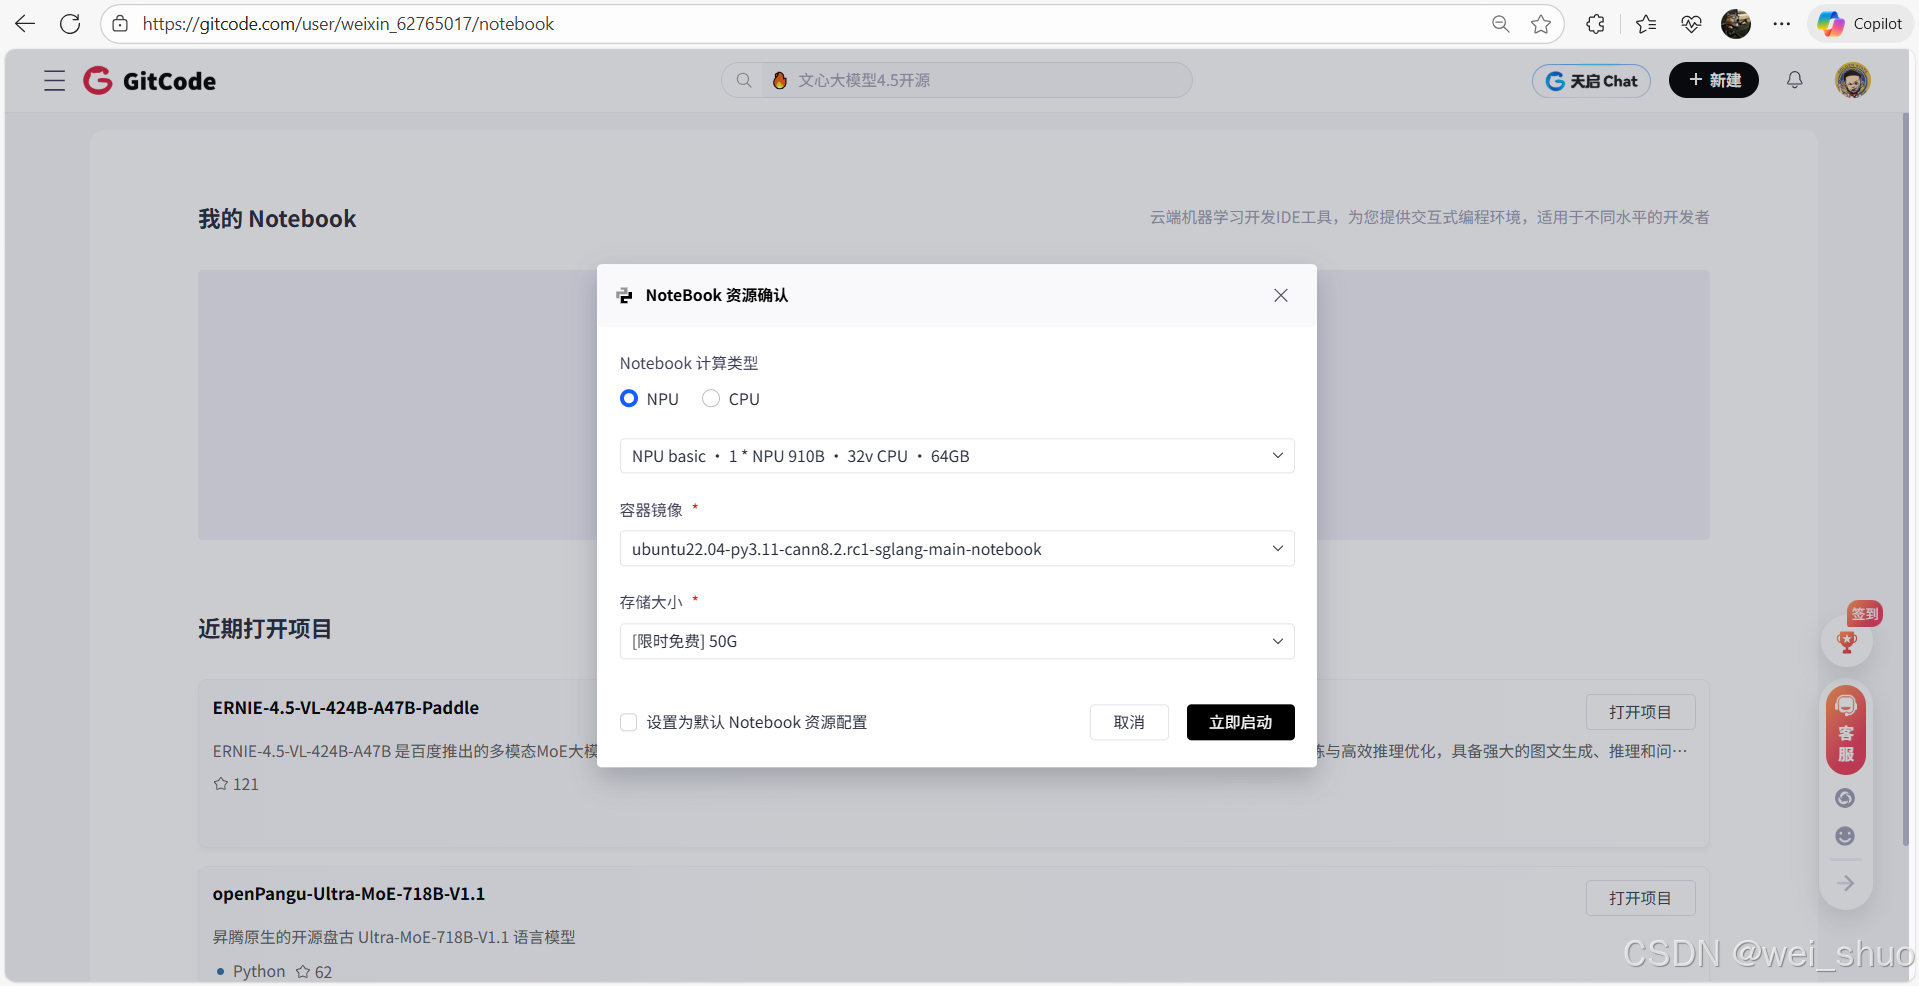The image size is (1919, 986).
Task: Open the hamburger menu next to GitCode logo
Action: 54,81
